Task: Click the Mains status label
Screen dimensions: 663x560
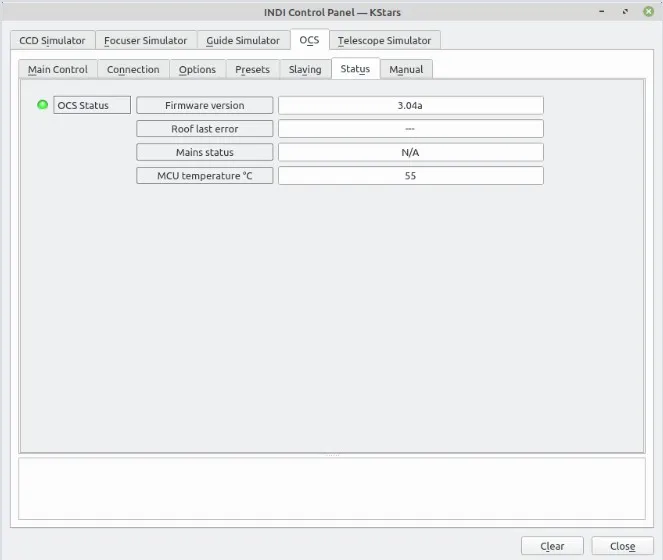Action: (x=205, y=152)
